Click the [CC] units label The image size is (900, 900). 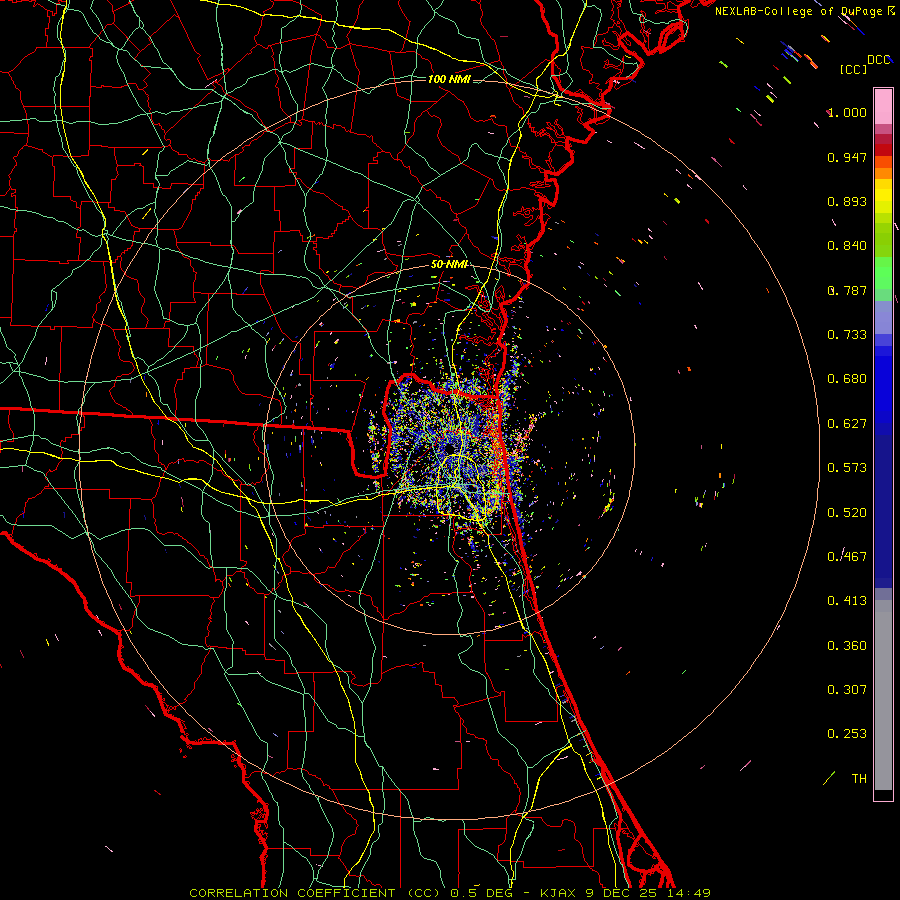point(853,69)
